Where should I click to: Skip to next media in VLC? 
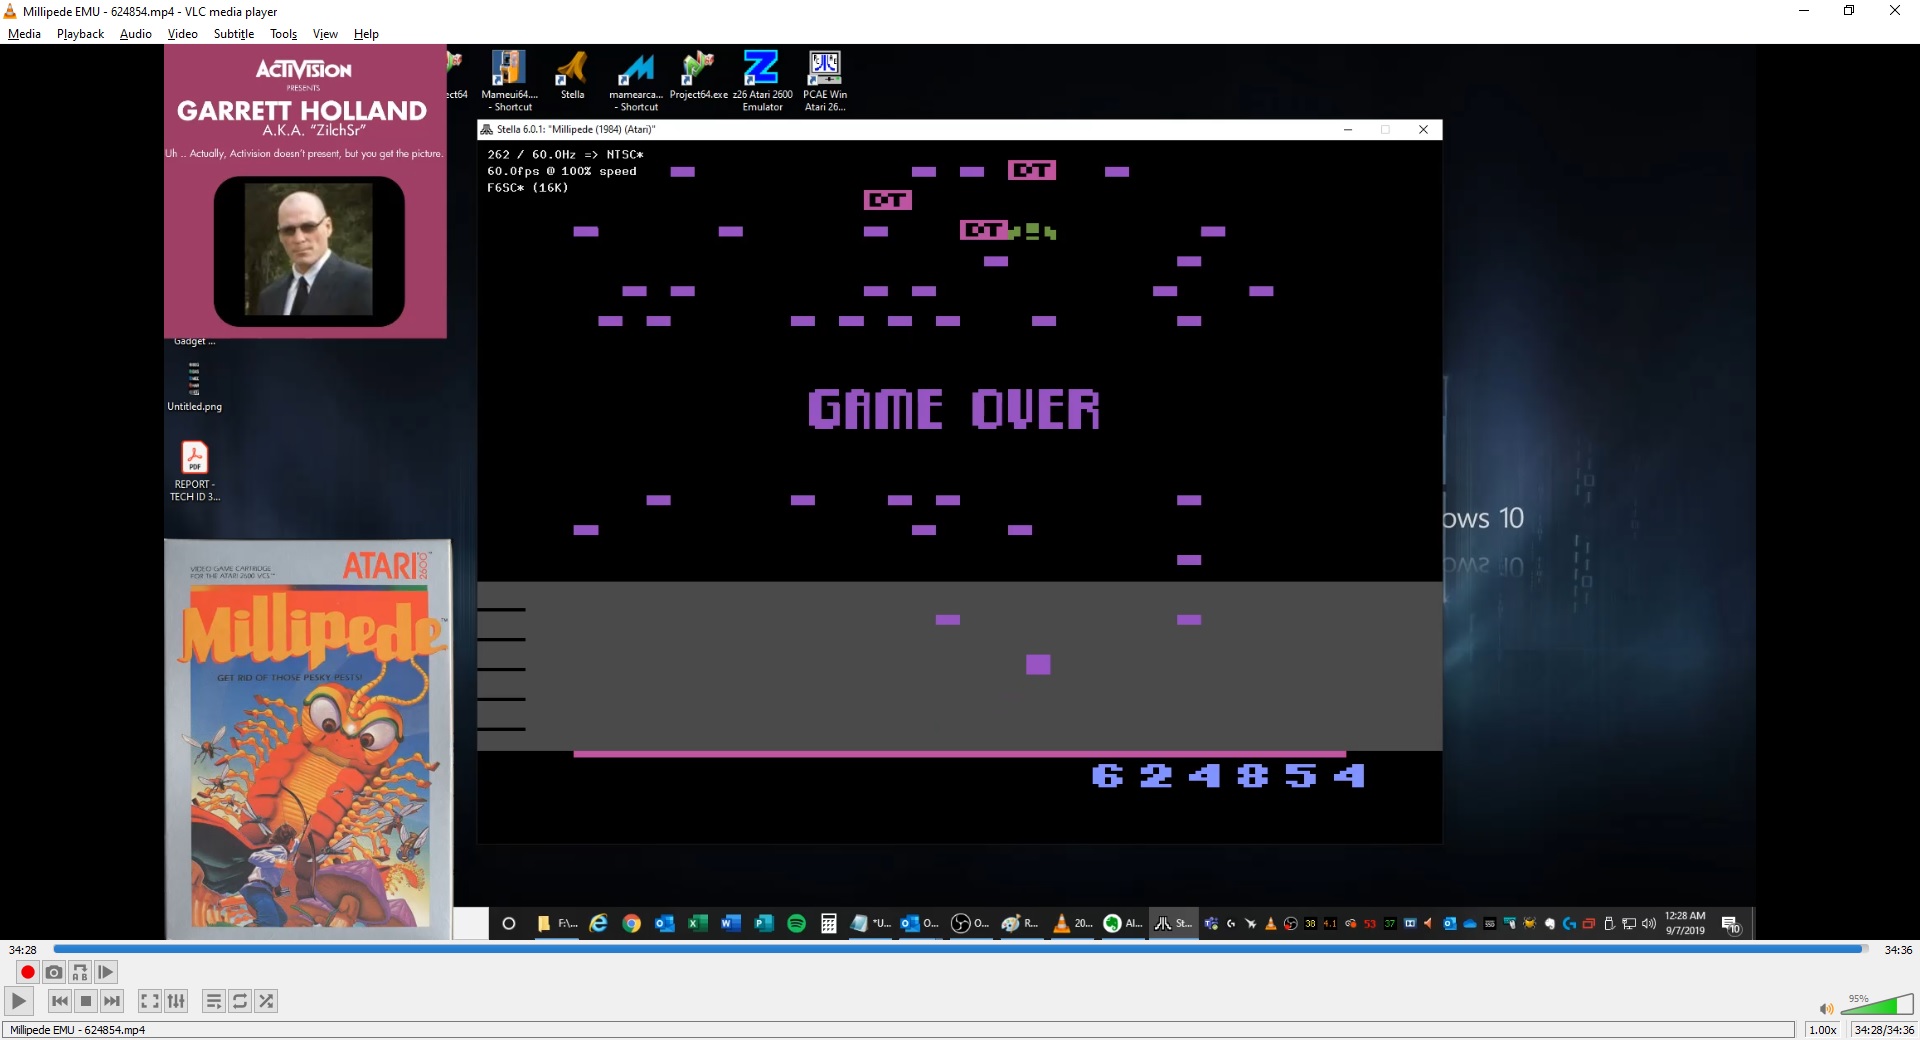click(112, 1001)
